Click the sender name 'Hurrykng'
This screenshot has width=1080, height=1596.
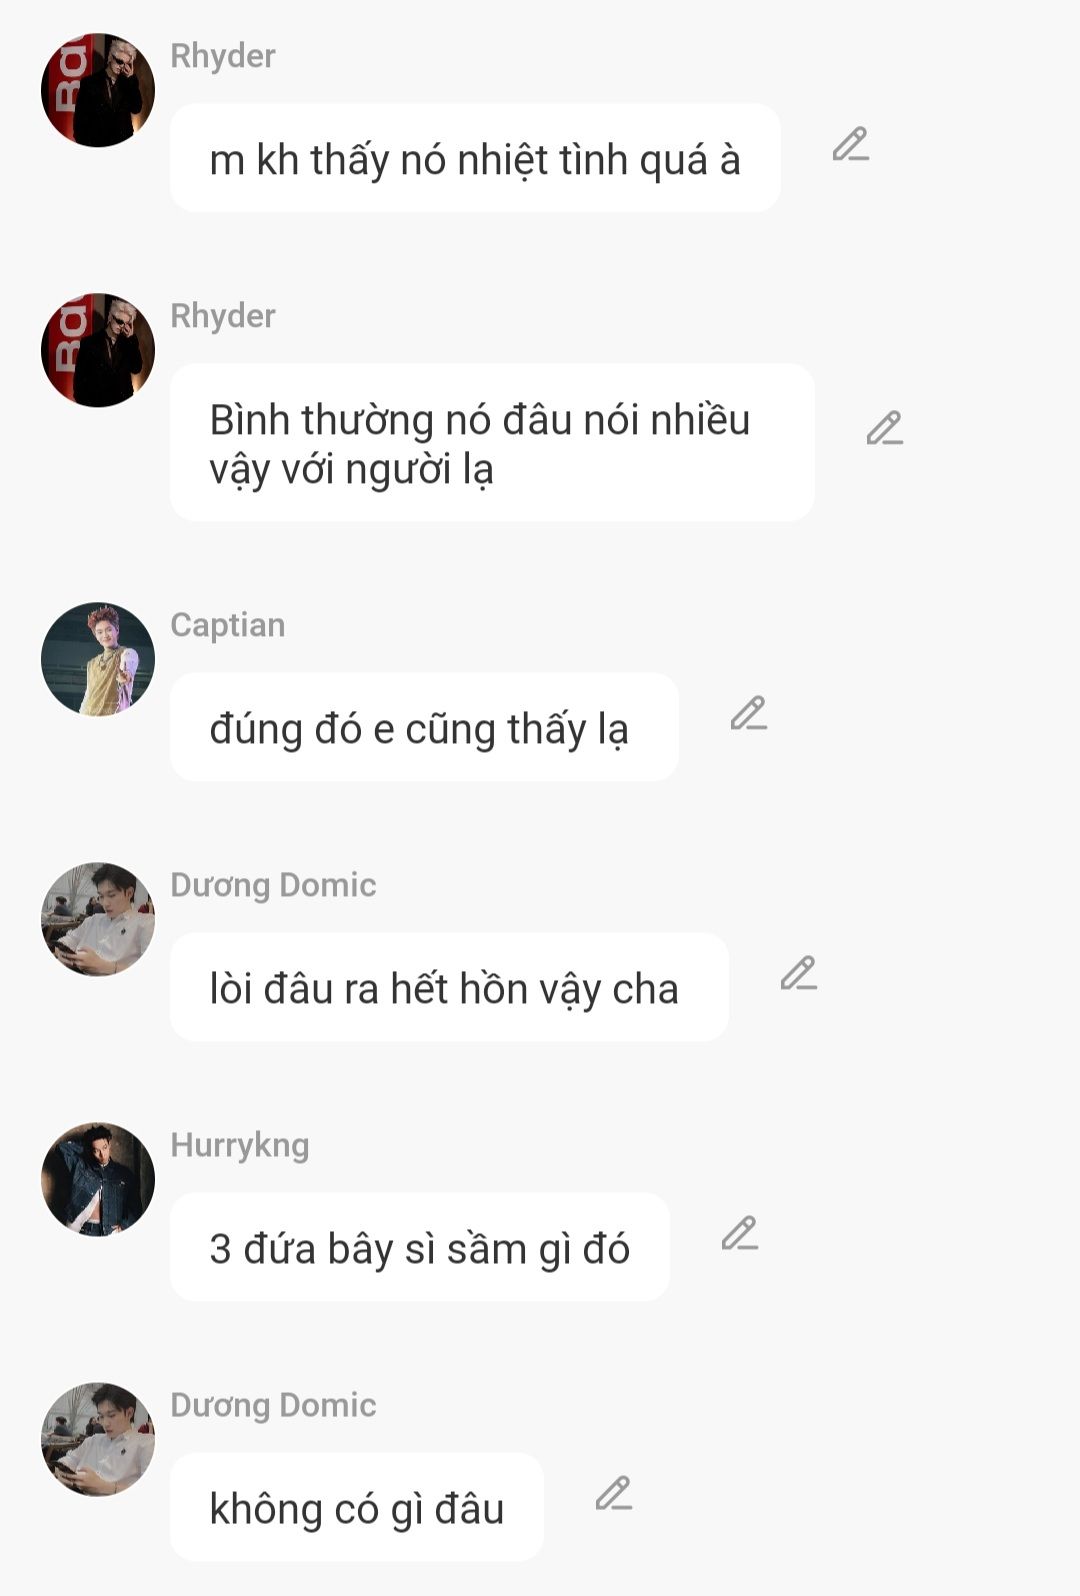point(240,1145)
